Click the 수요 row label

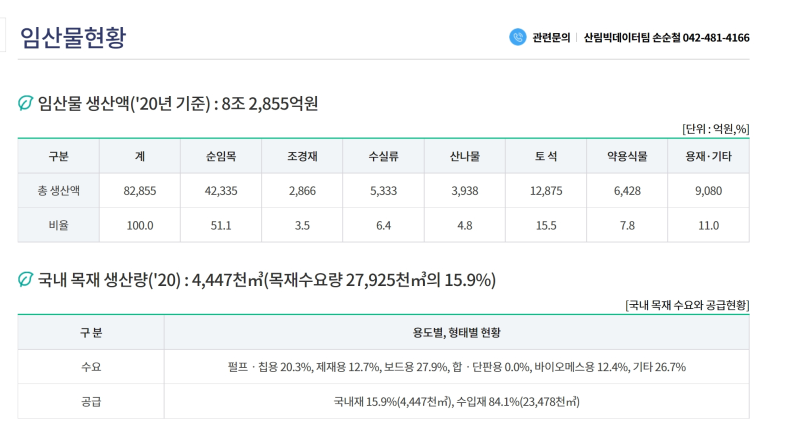click(x=91, y=367)
